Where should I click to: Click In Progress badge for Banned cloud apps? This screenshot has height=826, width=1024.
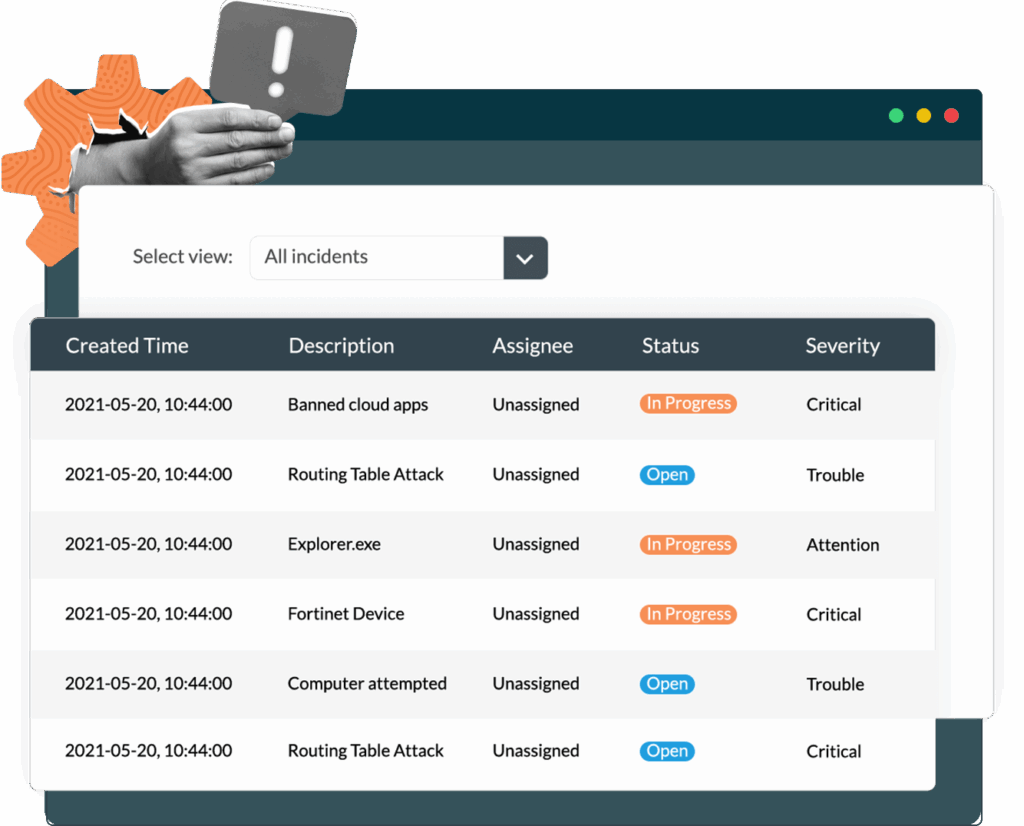click(688, 404)
